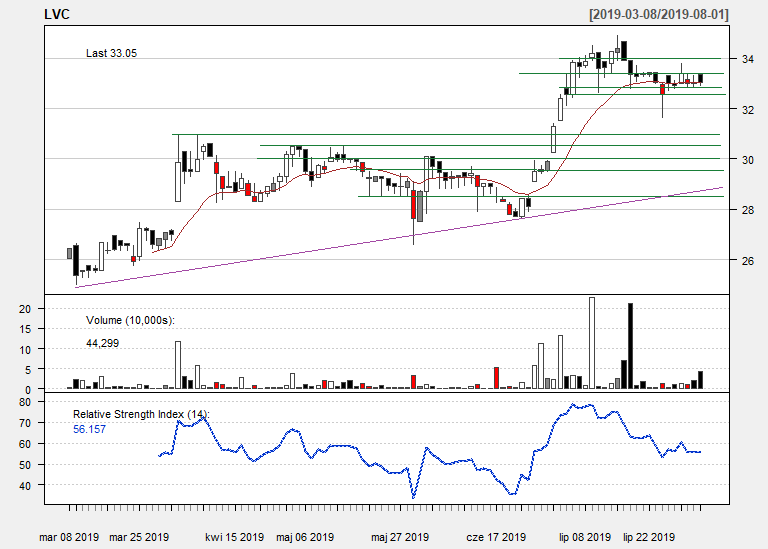768x549 pixels.
Task: Click date label kwi 15 2019
Action: tap(235, 537)
